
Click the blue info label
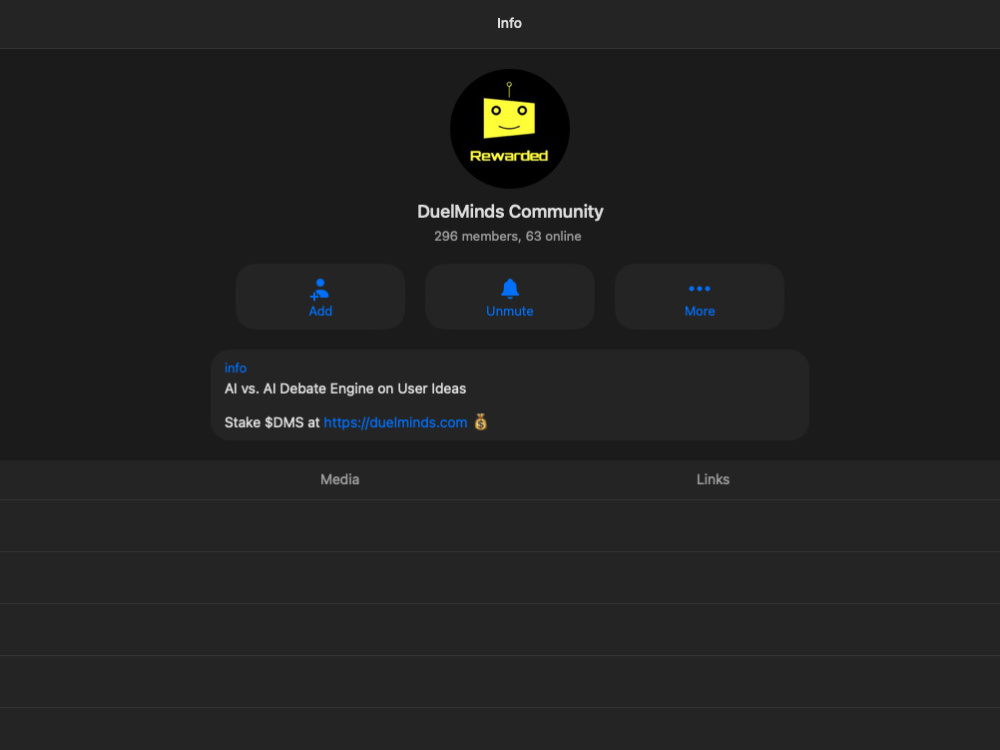pos(235,368)
